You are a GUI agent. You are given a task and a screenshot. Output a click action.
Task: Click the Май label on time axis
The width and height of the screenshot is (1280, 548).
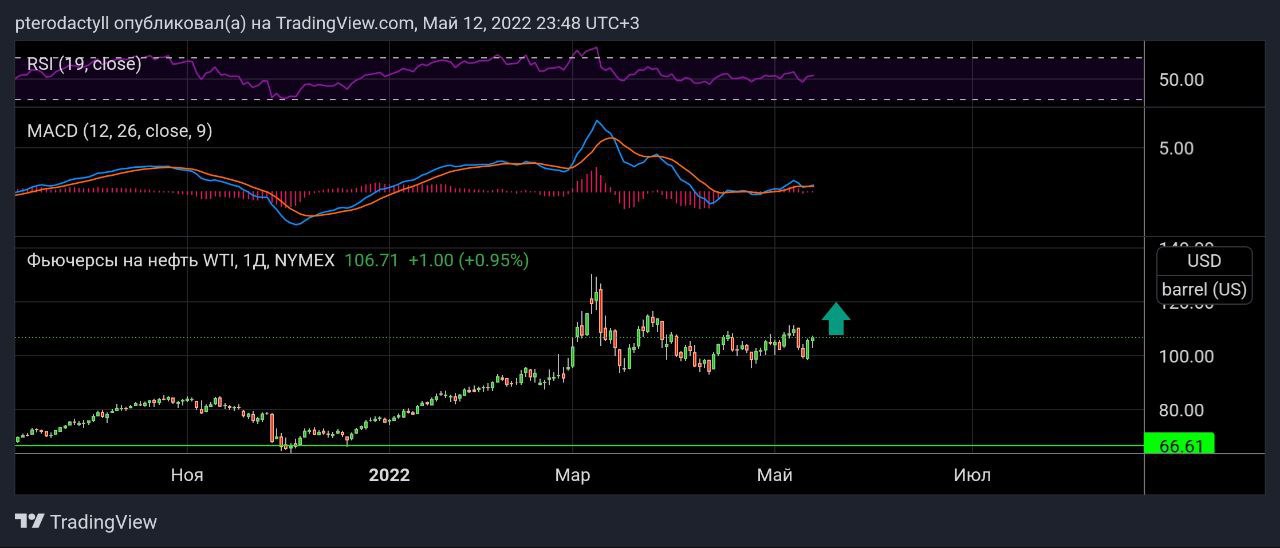pyautogui.click(x=775, y=474)
